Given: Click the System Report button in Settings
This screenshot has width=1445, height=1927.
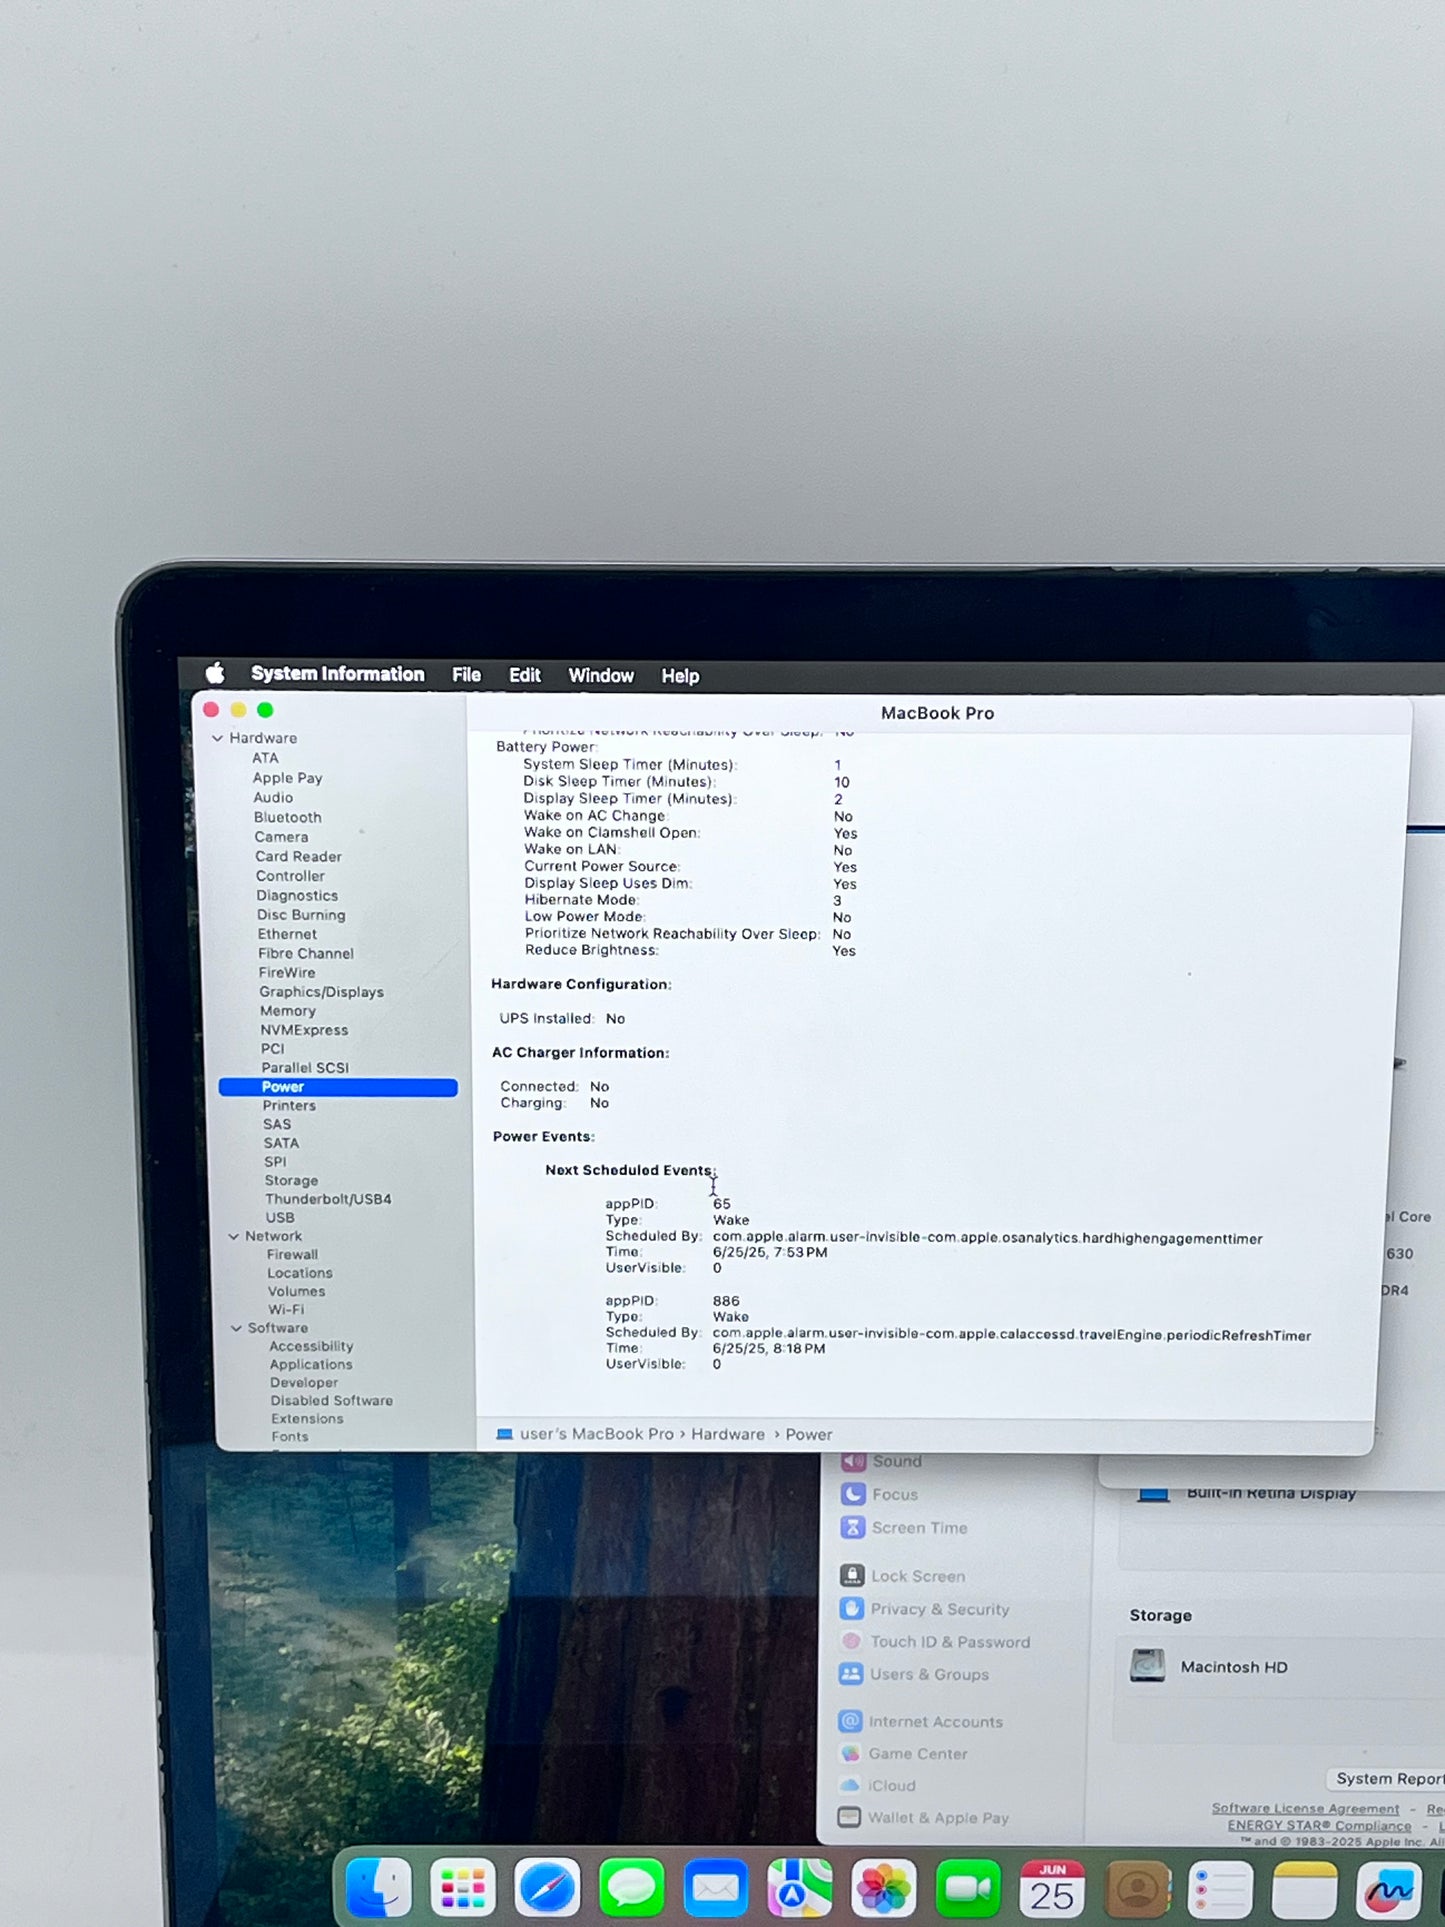Looking at the screenshot, I should (1388, 1778).
